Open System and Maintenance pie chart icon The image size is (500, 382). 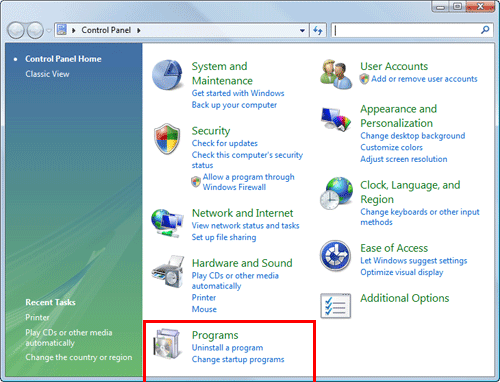[x=167, y=75]
